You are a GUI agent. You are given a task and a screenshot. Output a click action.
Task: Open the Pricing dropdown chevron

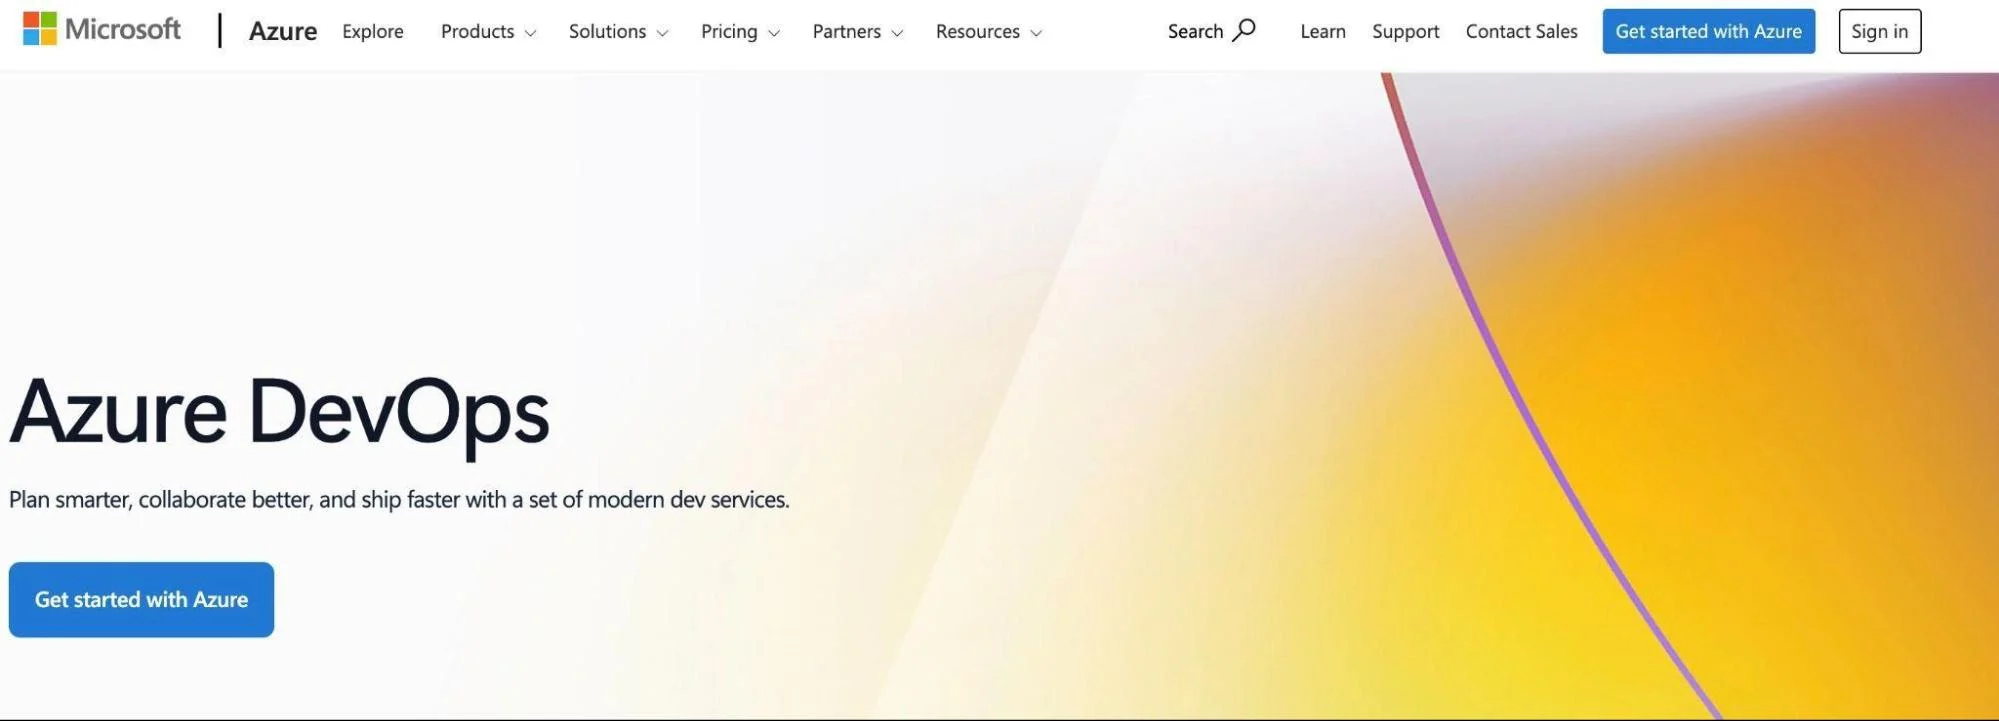pyautogui.click(x=773, y=33)
